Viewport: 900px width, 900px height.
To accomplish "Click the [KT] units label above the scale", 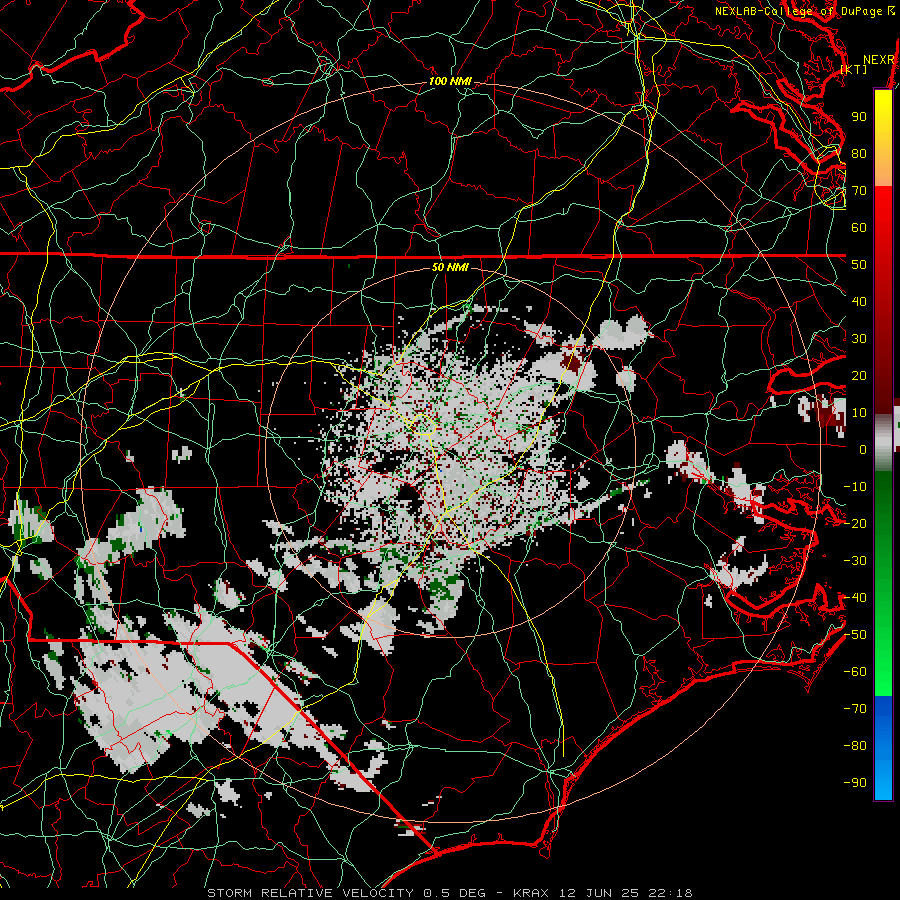I will click(x=854, y=69).
